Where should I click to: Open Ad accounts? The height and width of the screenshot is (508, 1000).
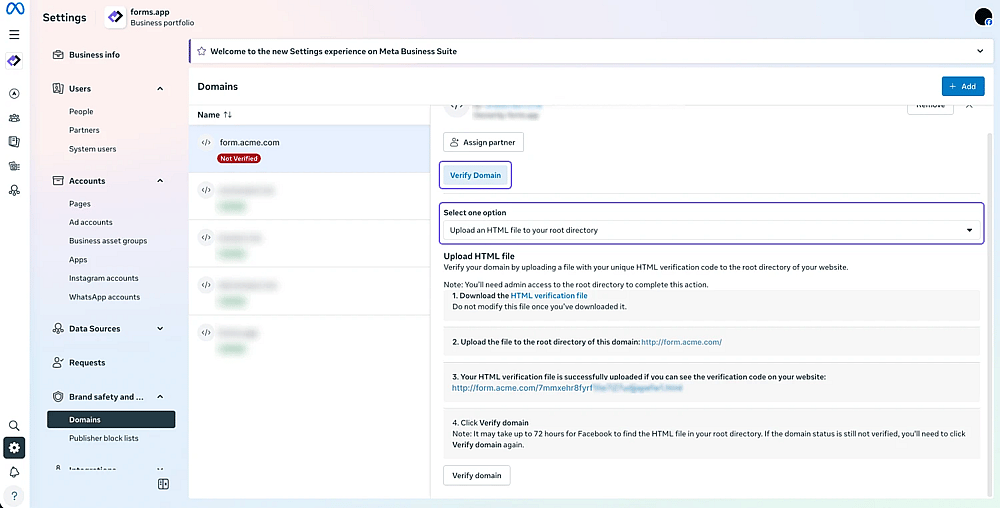click(91, 222)
